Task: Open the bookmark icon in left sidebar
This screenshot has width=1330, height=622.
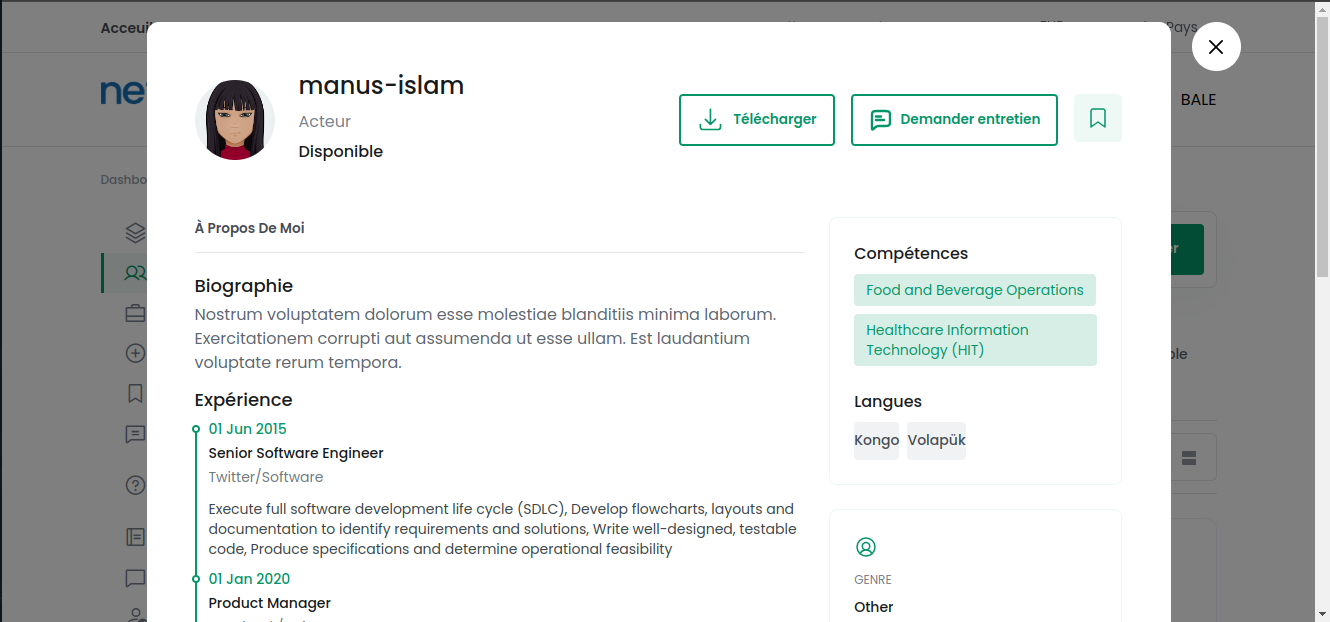Action: coord(135,393)
